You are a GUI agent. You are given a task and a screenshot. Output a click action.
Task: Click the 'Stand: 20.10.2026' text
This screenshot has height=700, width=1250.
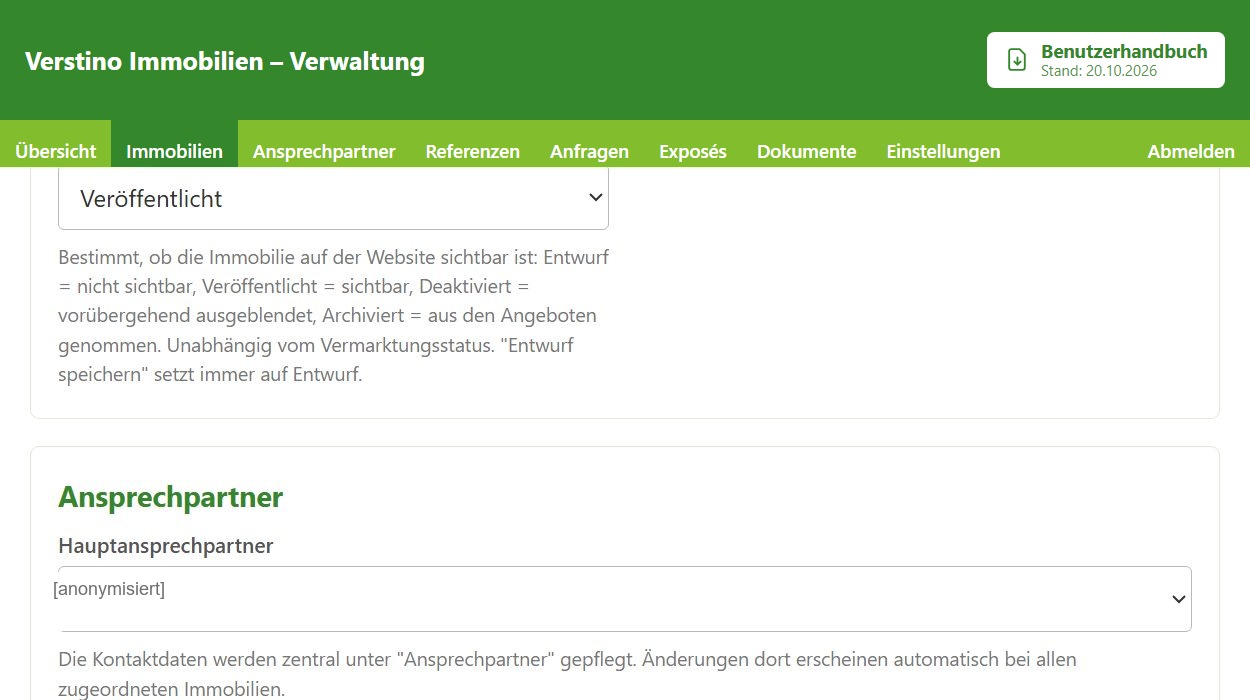(x=1099, y=71)
